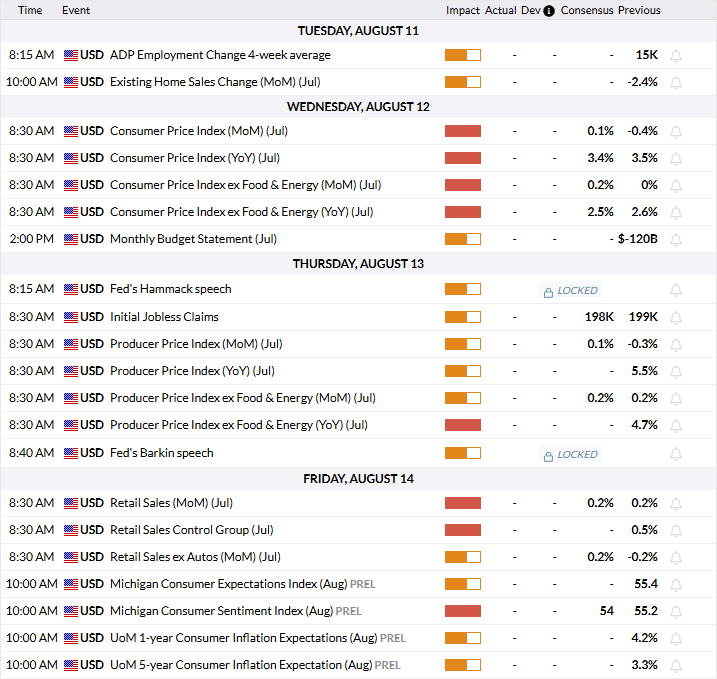
Task: Click the Previous column header
Action: [639, 11]
